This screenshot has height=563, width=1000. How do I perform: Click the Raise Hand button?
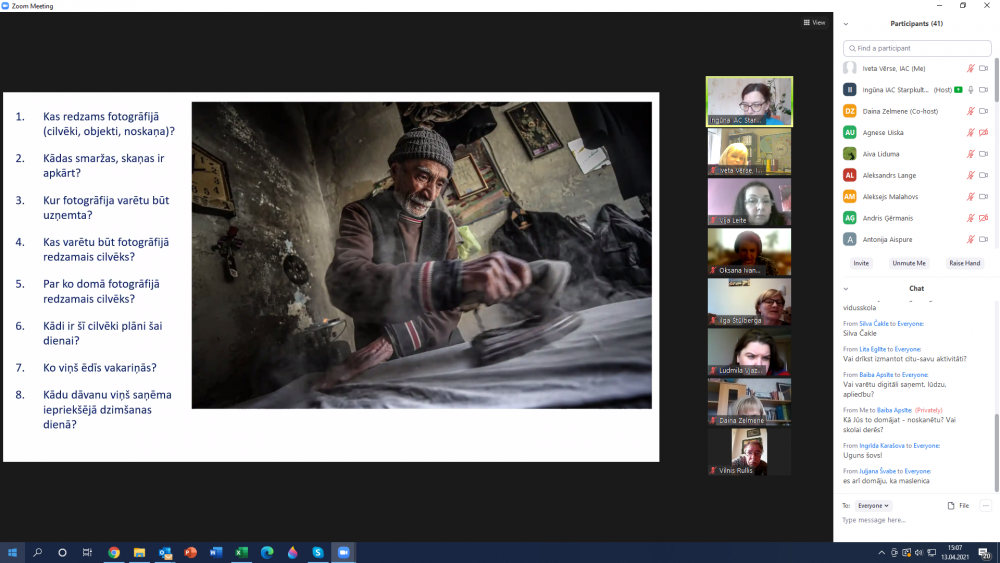pyautogui.click(x=964, y=263)
